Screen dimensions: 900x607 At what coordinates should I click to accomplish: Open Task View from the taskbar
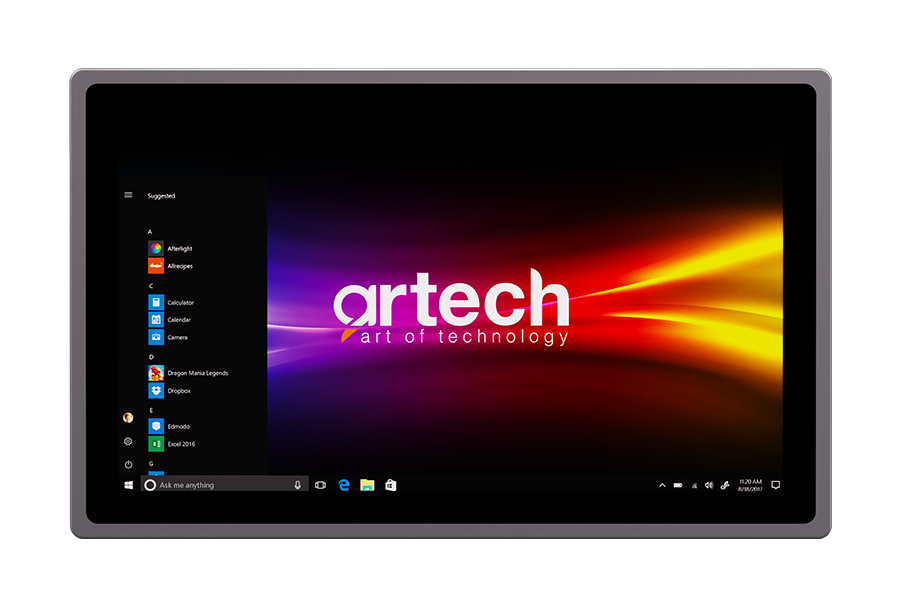tap(320, 485)
